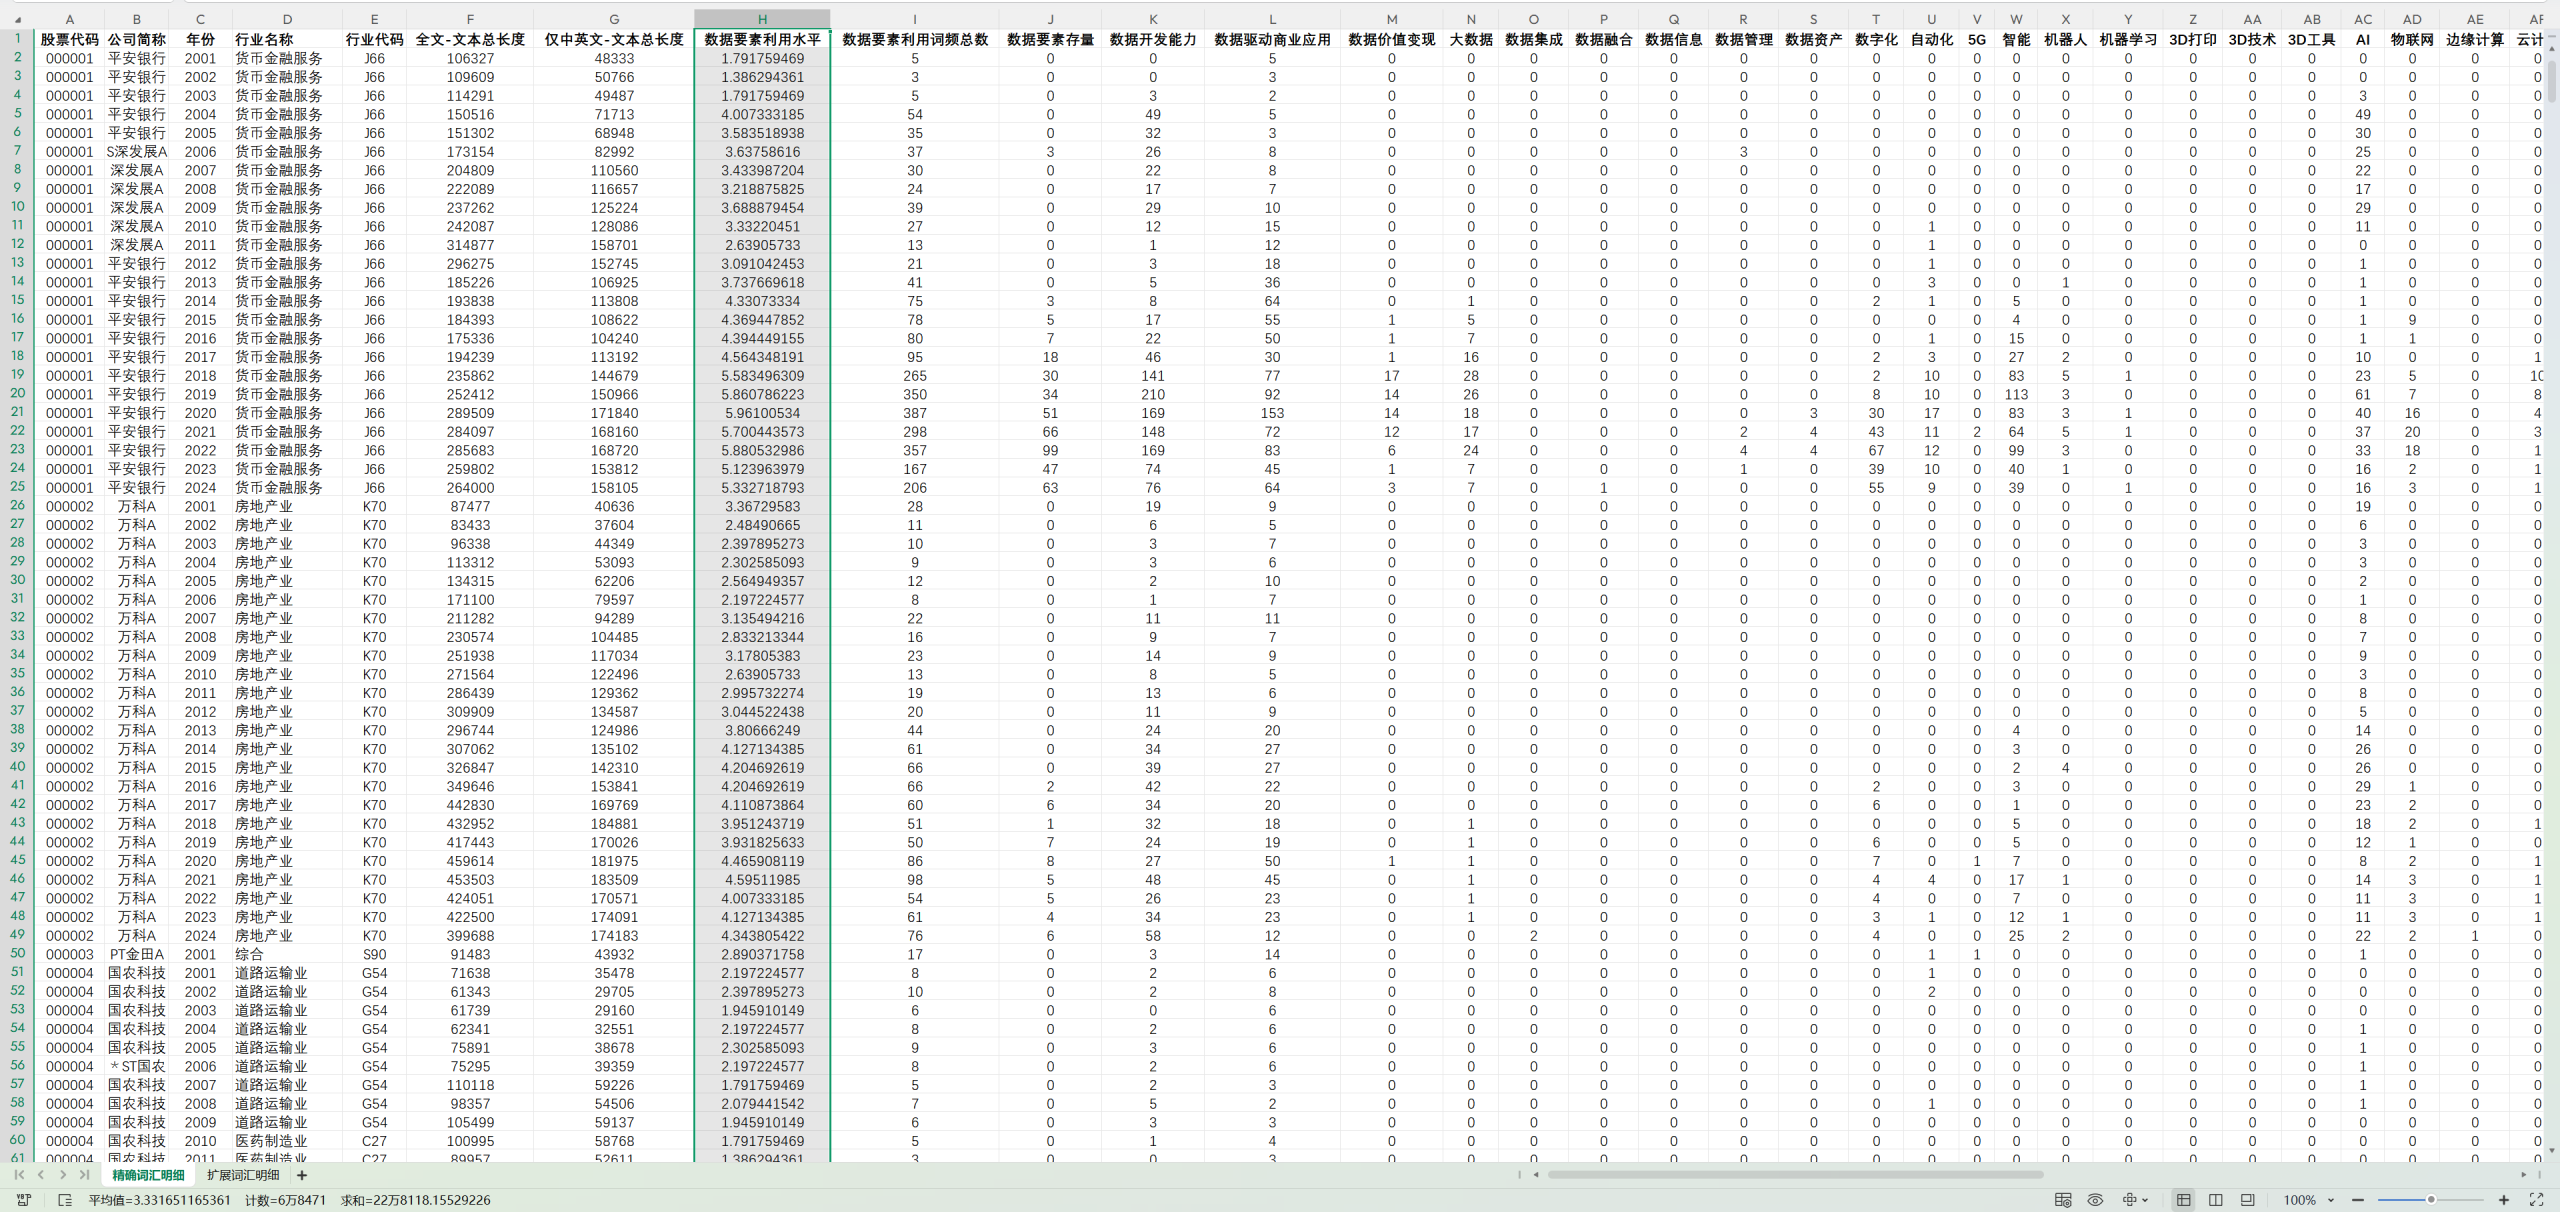Image resolution: width=2560 pixels, height=1212 pixels.
Task: Switch to the 扩展词汇明细 sheet tab
Action: (243, 1175)
